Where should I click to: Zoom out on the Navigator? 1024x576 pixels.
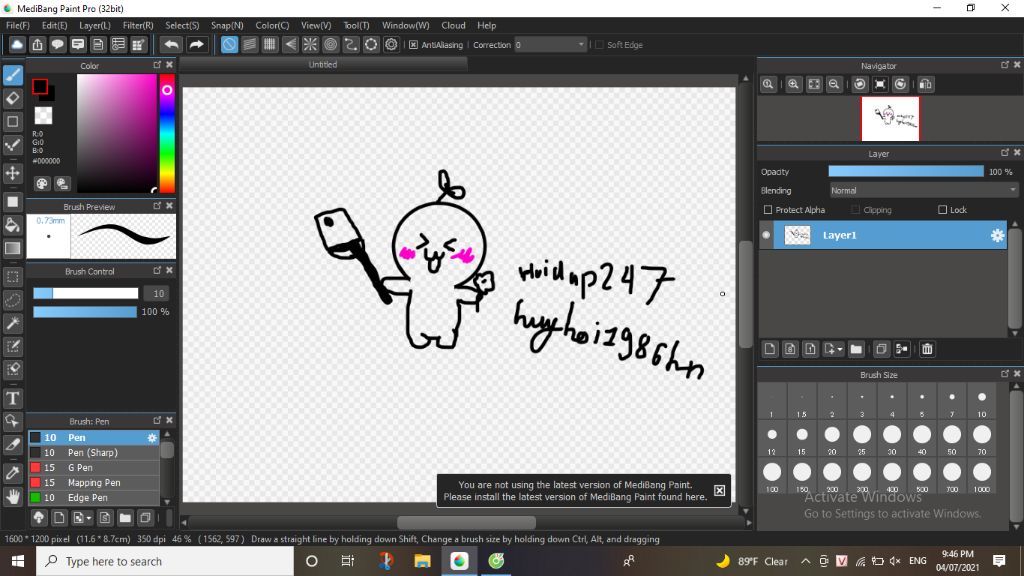click(x=834, y=84)
